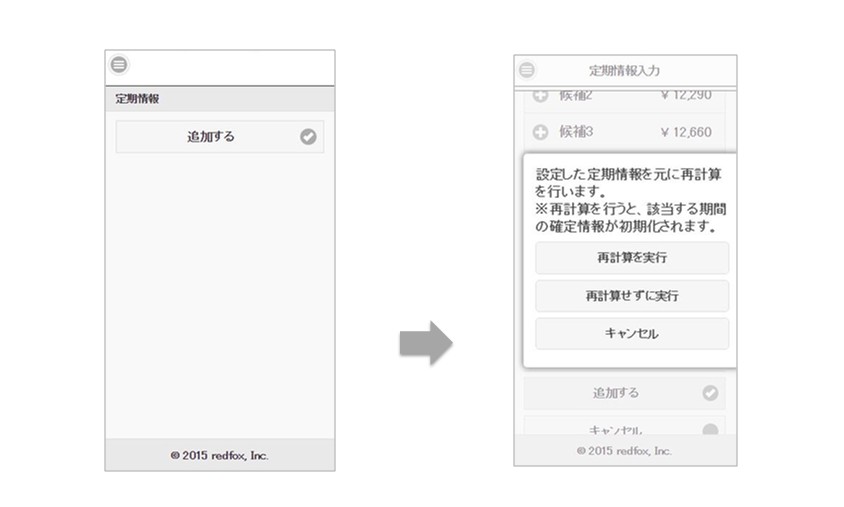This screenshot has width=844, height=507.
Task: Open the hamburger menu in left screen
Action: (x=119, y=65)
